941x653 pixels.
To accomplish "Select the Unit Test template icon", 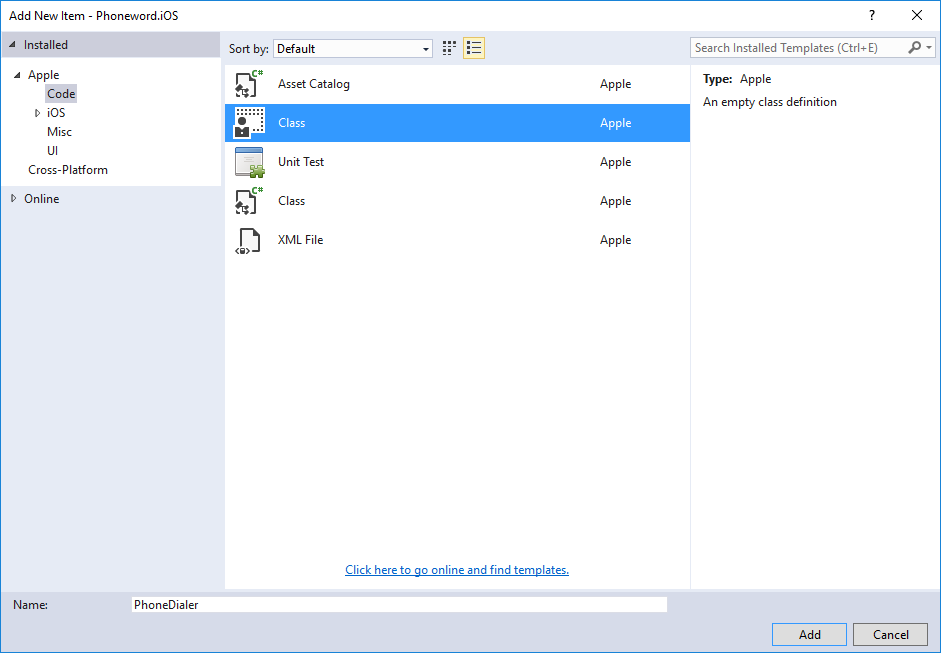I will (249, 162).
